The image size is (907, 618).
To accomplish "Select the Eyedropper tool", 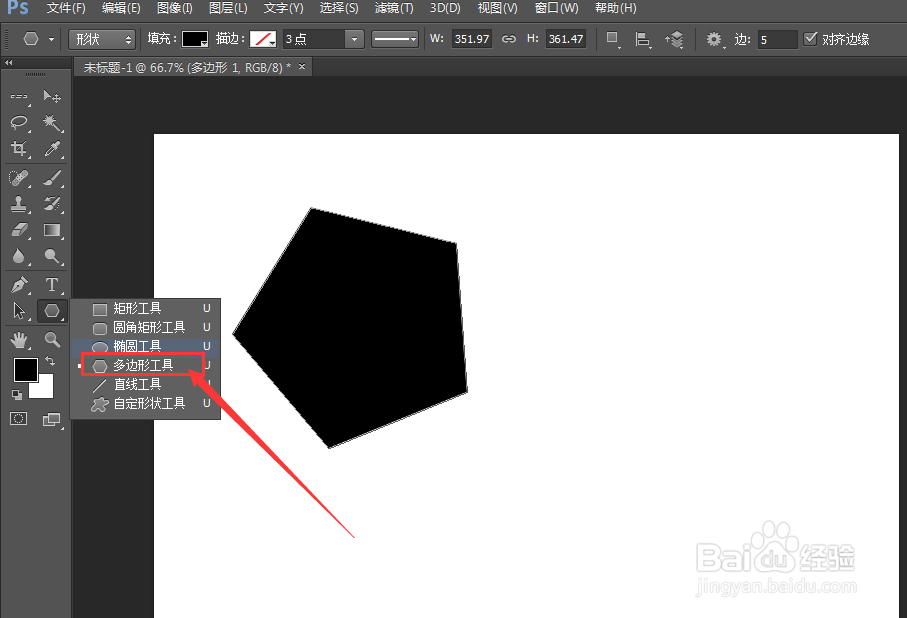I will (x=52, y=149).
